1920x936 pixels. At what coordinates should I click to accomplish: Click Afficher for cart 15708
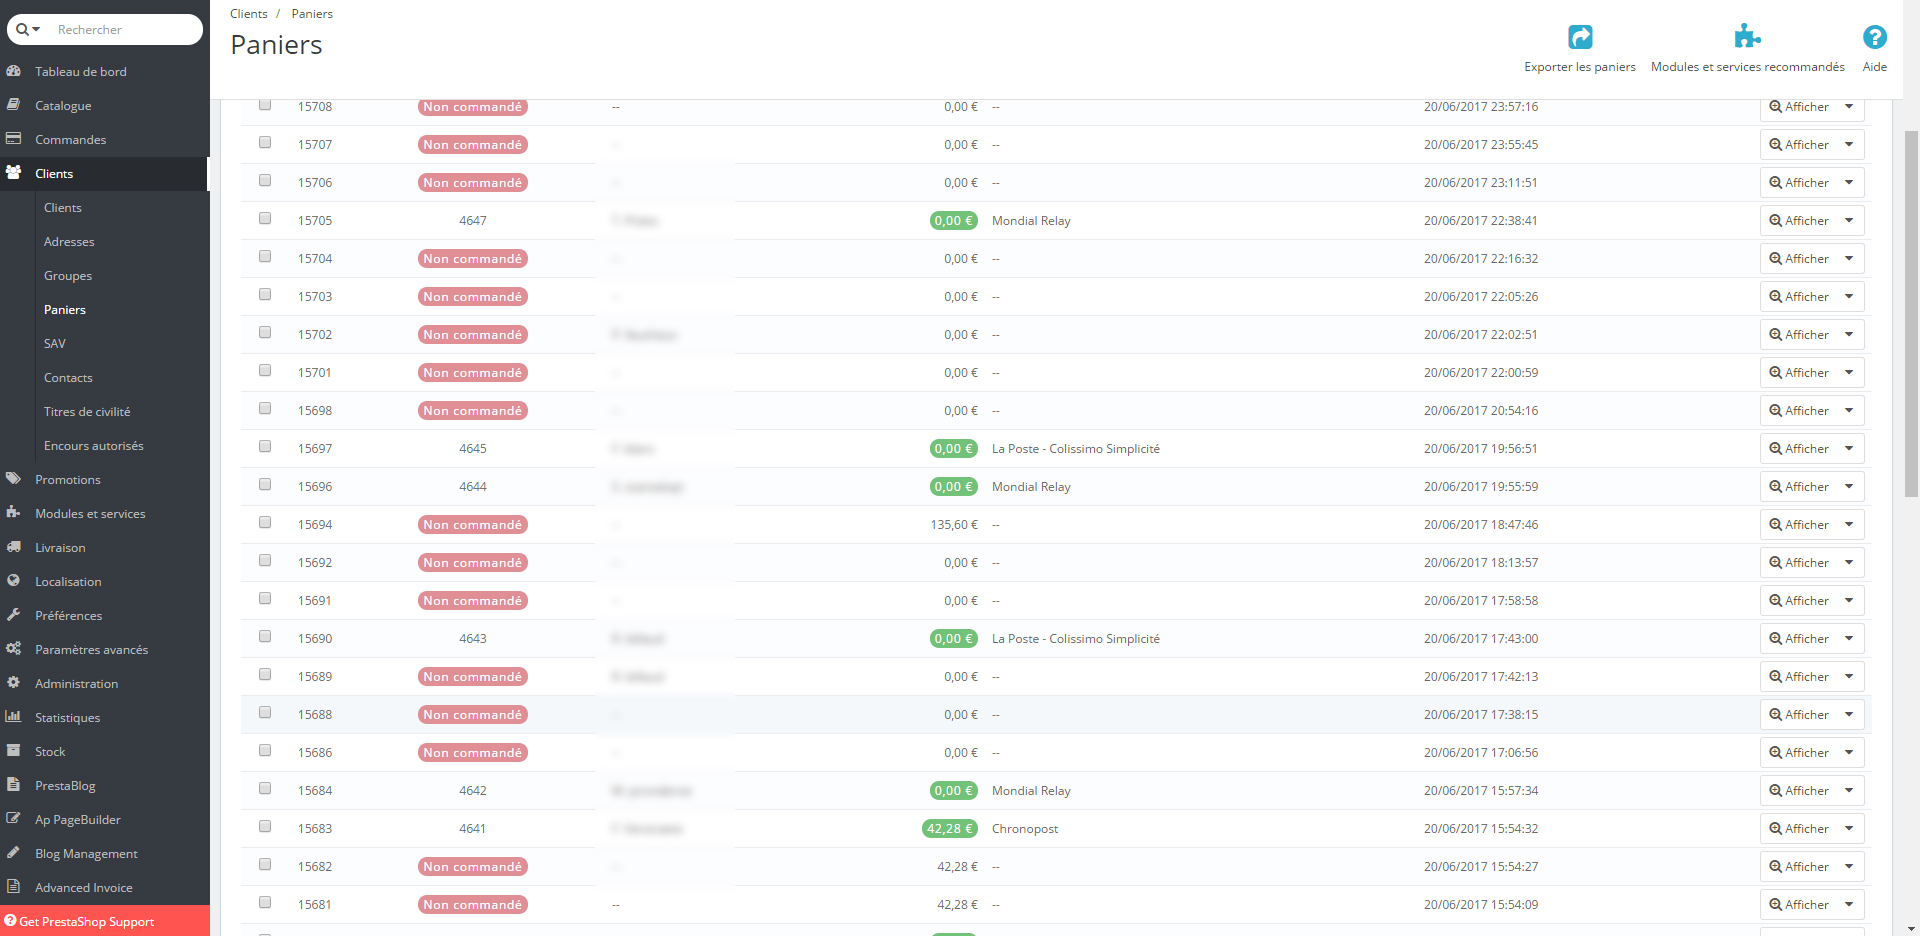pyautogui.click(x=1799, y=107)
